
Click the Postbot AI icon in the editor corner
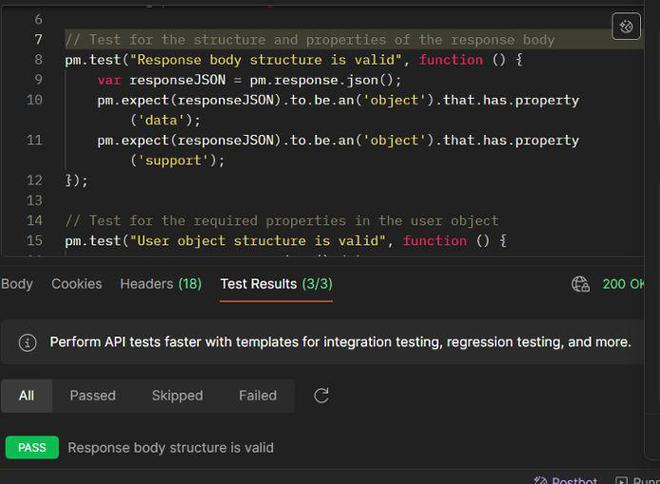(x=626, y=27)
